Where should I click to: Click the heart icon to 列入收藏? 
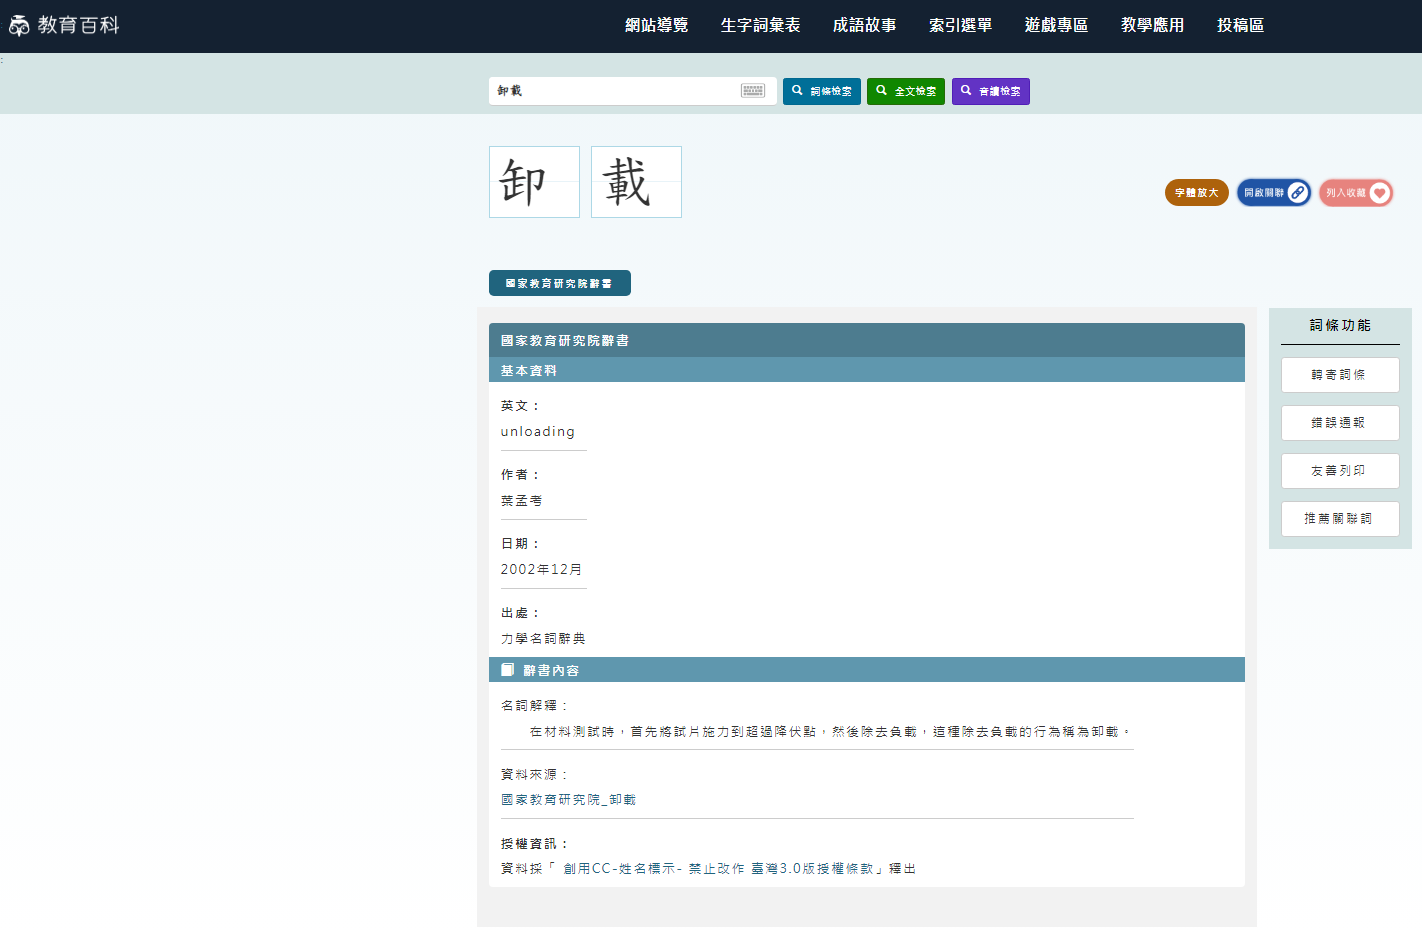(x=1379, y=193)
